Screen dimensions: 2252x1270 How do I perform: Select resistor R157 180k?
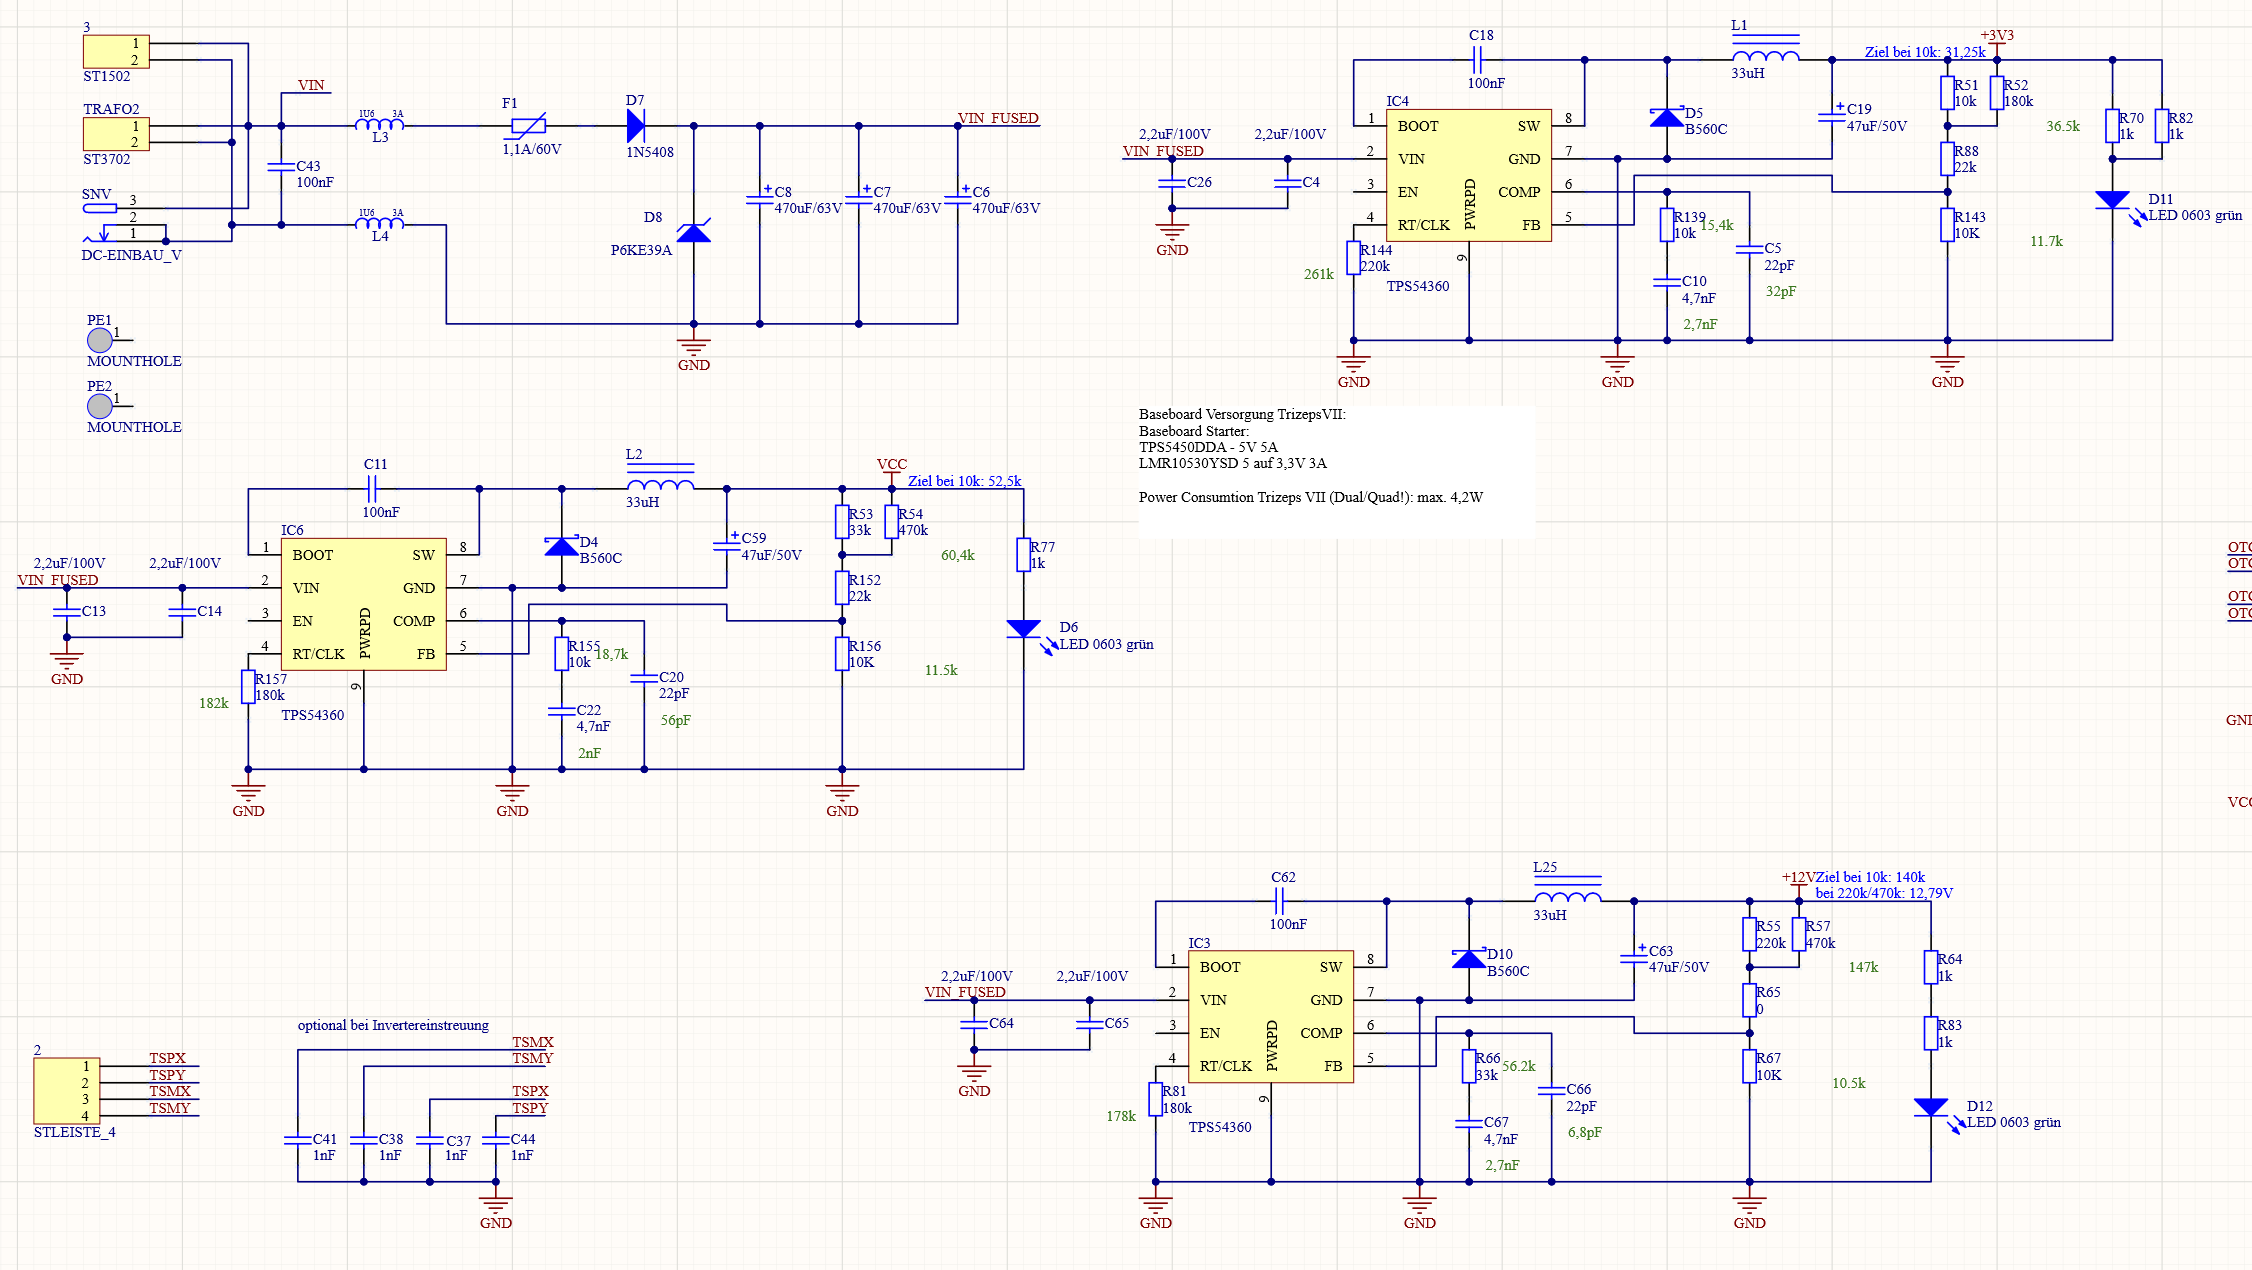(x=248, y=687)
